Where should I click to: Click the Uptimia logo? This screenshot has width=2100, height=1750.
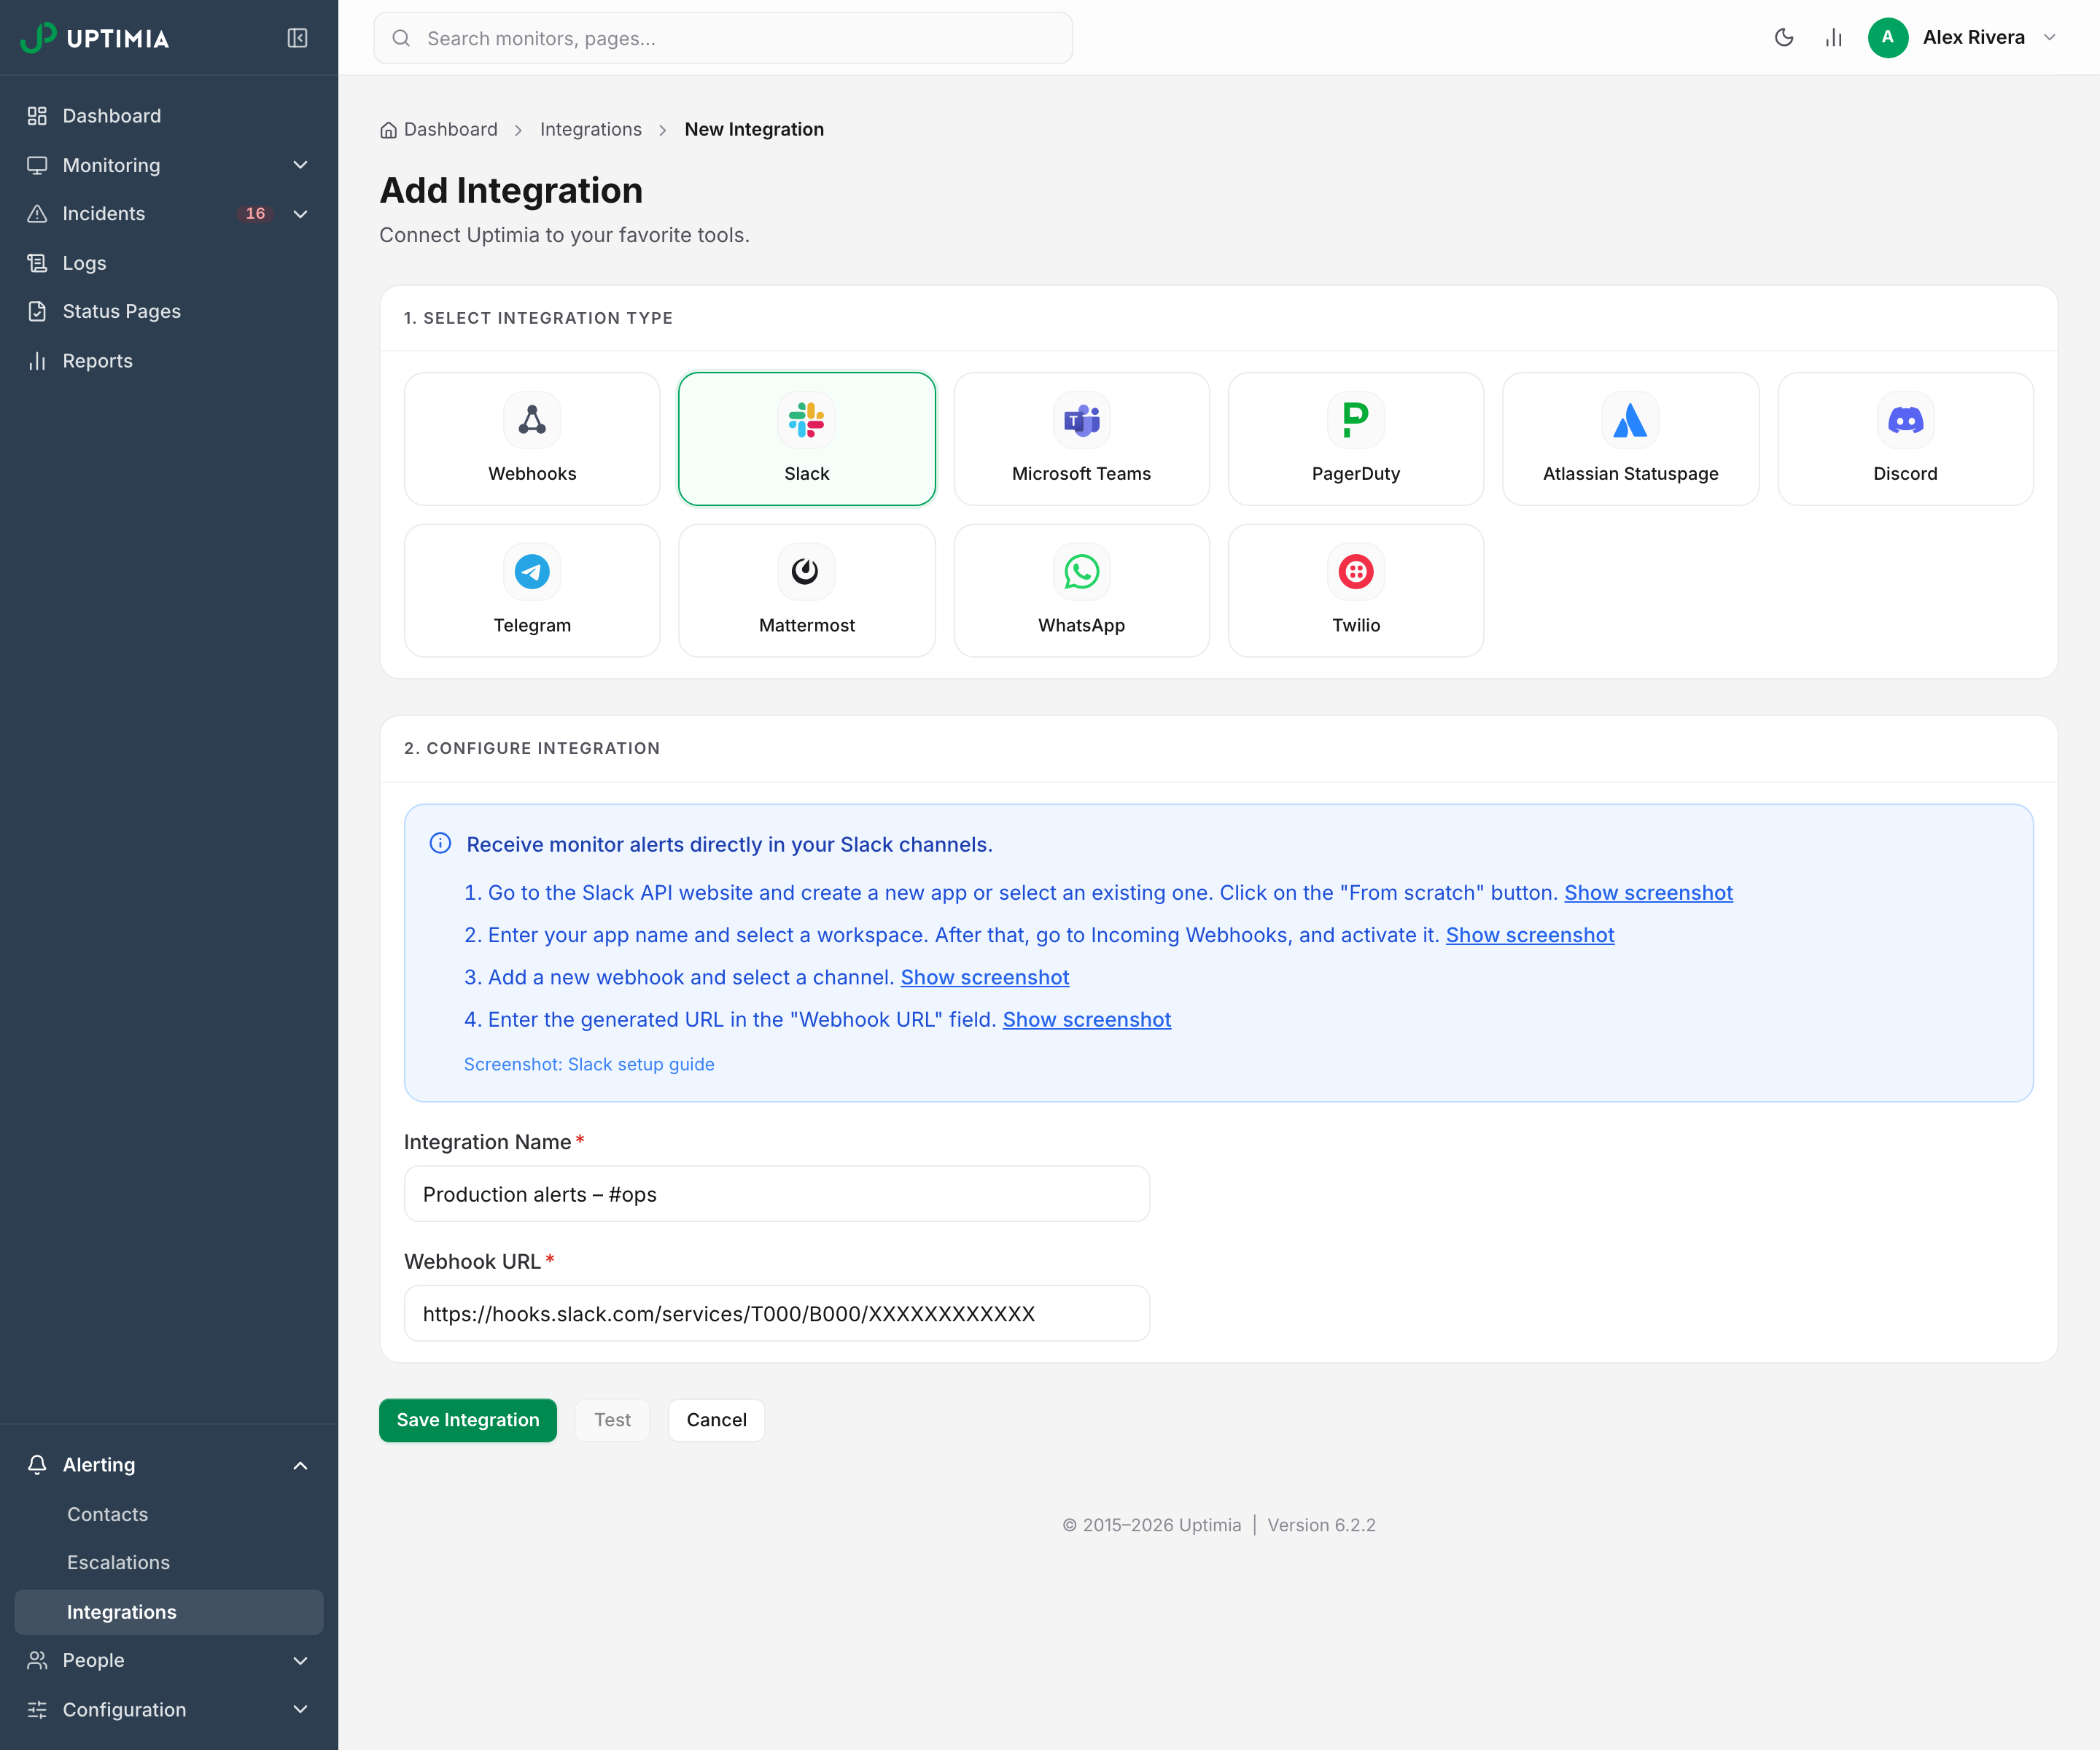coord(95,38)
